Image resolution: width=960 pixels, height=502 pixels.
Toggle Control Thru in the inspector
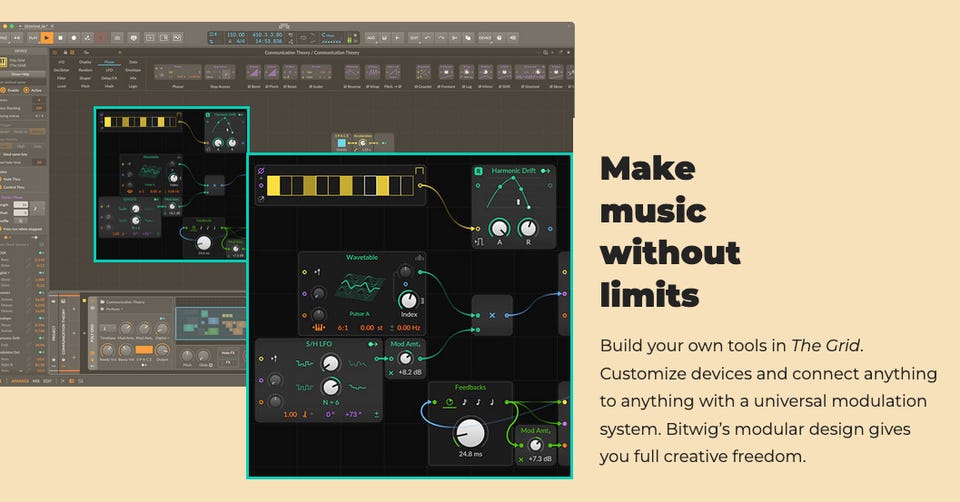click(x=12, y=187)
